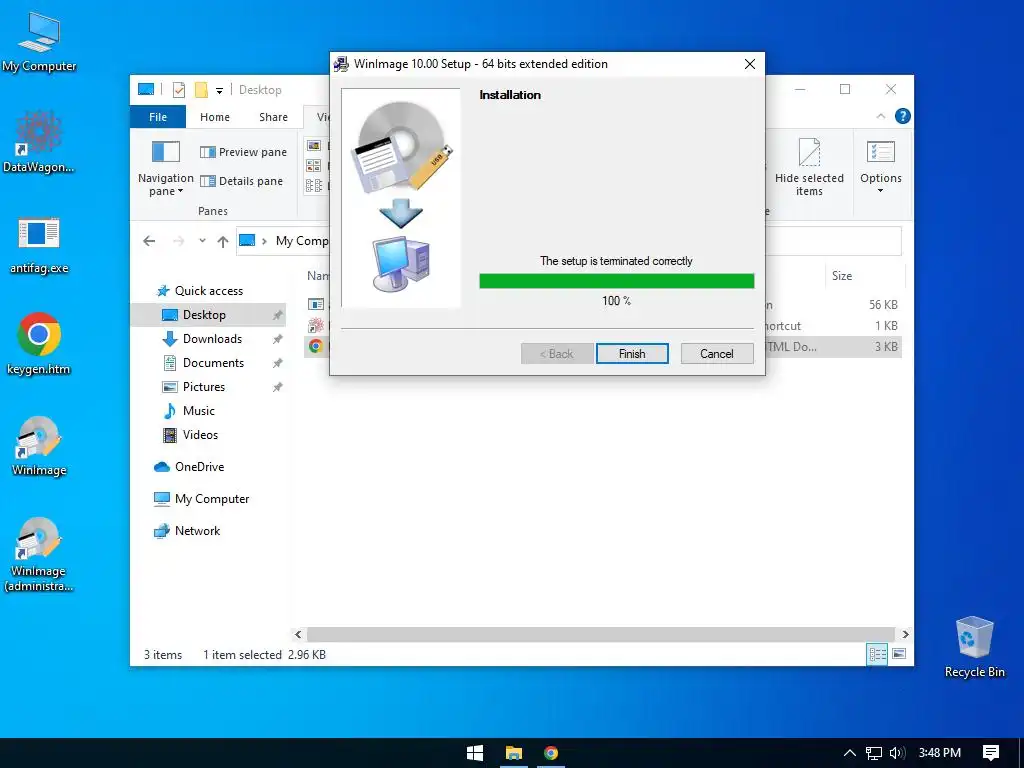Open My Computer desktop icon
Screen dimensions: 1024x768
39,42
